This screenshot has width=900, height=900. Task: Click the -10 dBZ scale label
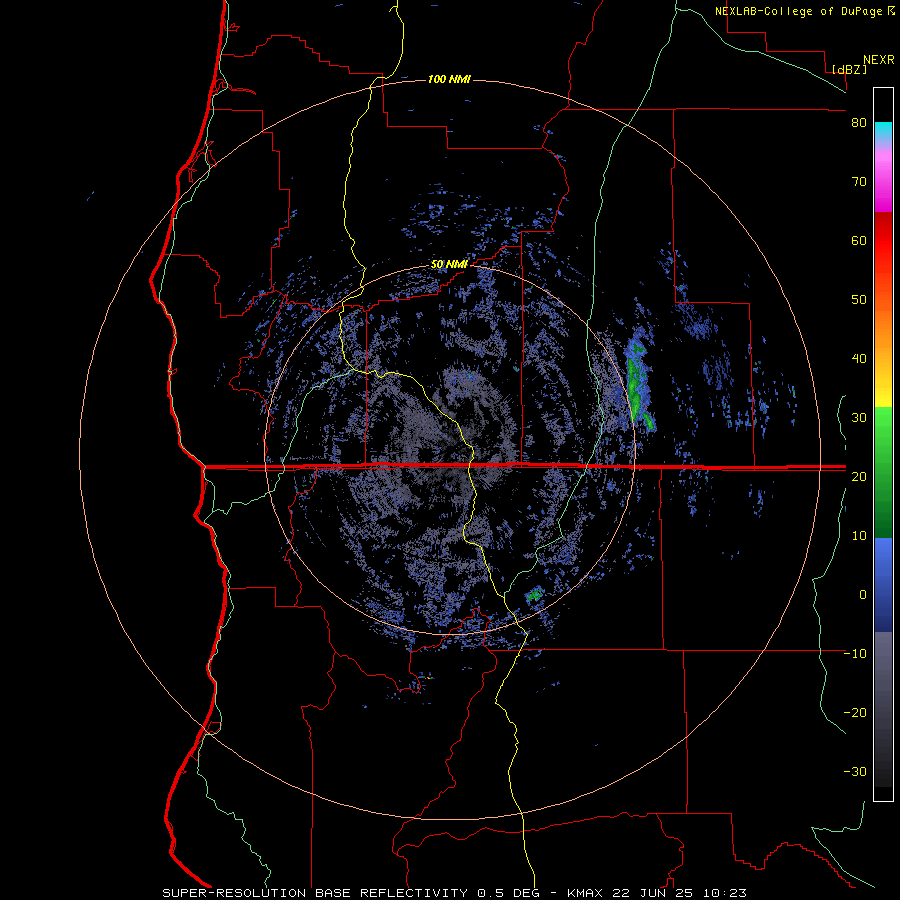(855, 654)
